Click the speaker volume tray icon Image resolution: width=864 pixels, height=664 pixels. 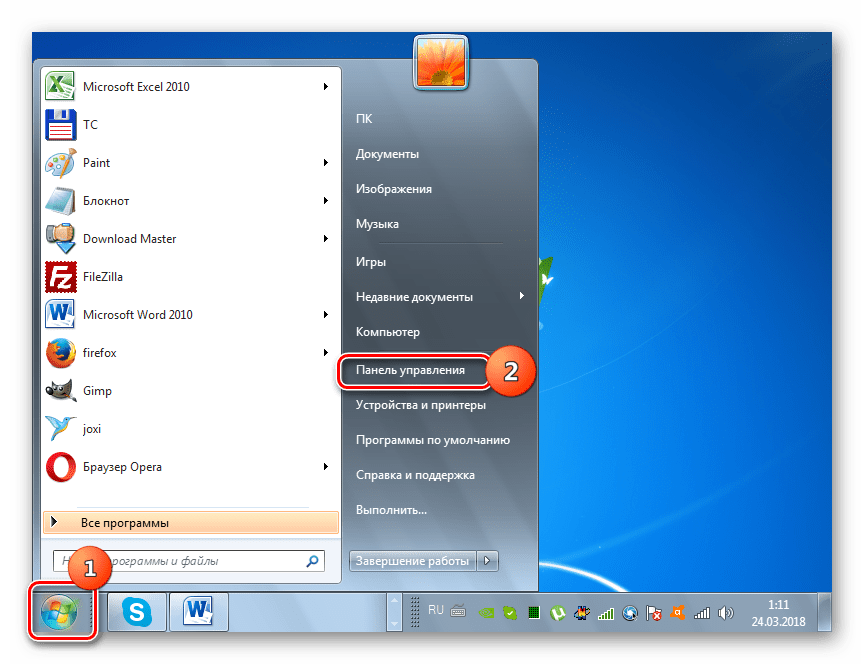coord(726,613)
